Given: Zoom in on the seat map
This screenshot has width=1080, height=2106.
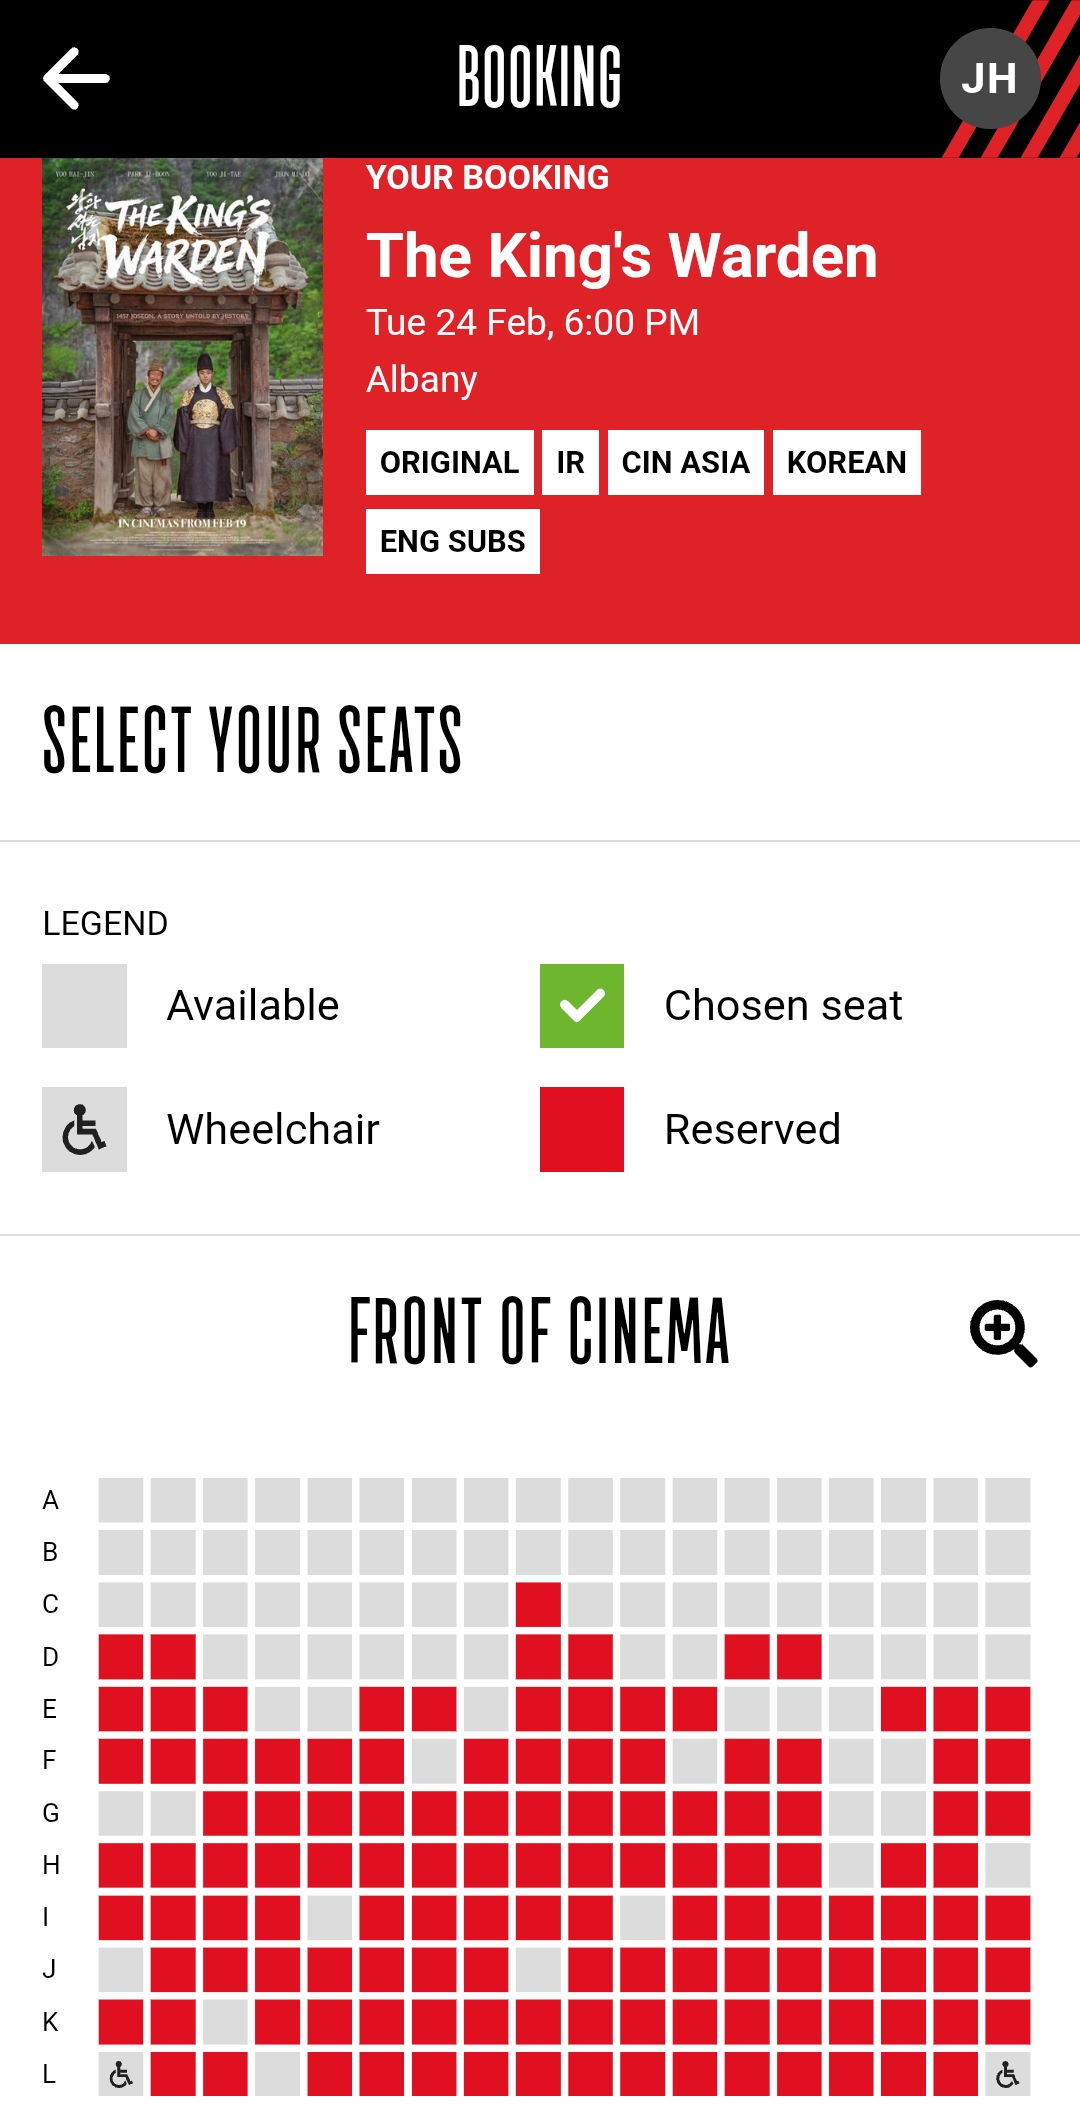Looking at the screenshot, I should tap(1003, 1333).
